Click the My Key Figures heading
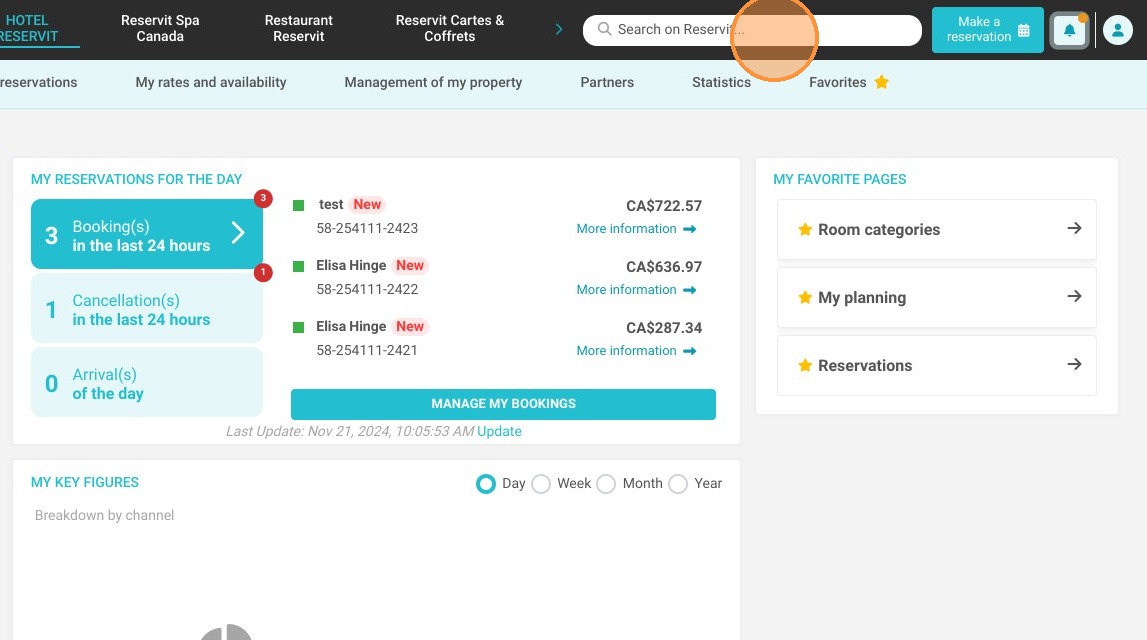The width and height of the screenshot is (1147, 640). tap(85, 482)
